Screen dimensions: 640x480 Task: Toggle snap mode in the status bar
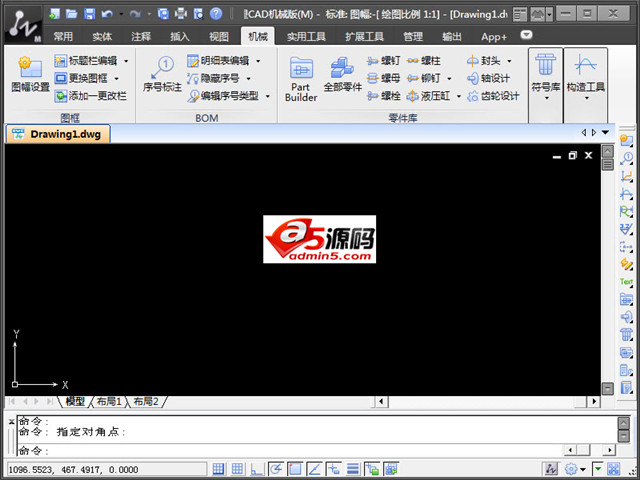pyautogui.click(x=218, y=469)
